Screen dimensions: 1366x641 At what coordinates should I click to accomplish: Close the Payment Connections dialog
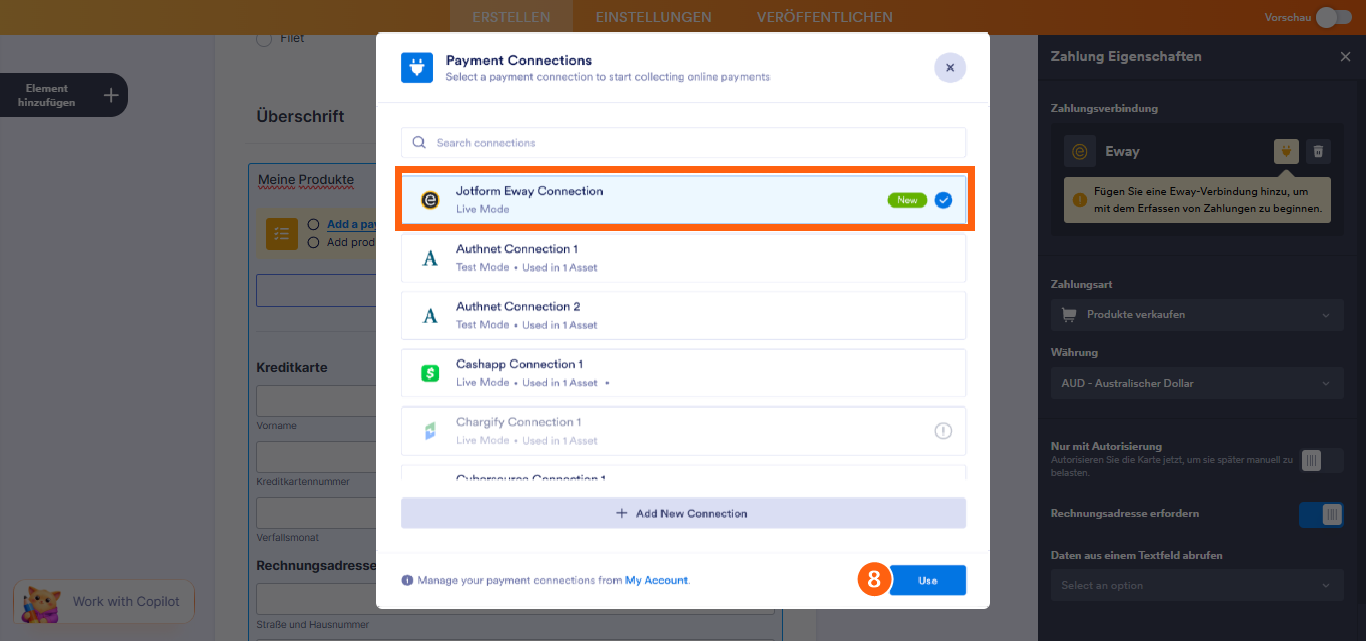pyautogui.click(x=949, y=68)
